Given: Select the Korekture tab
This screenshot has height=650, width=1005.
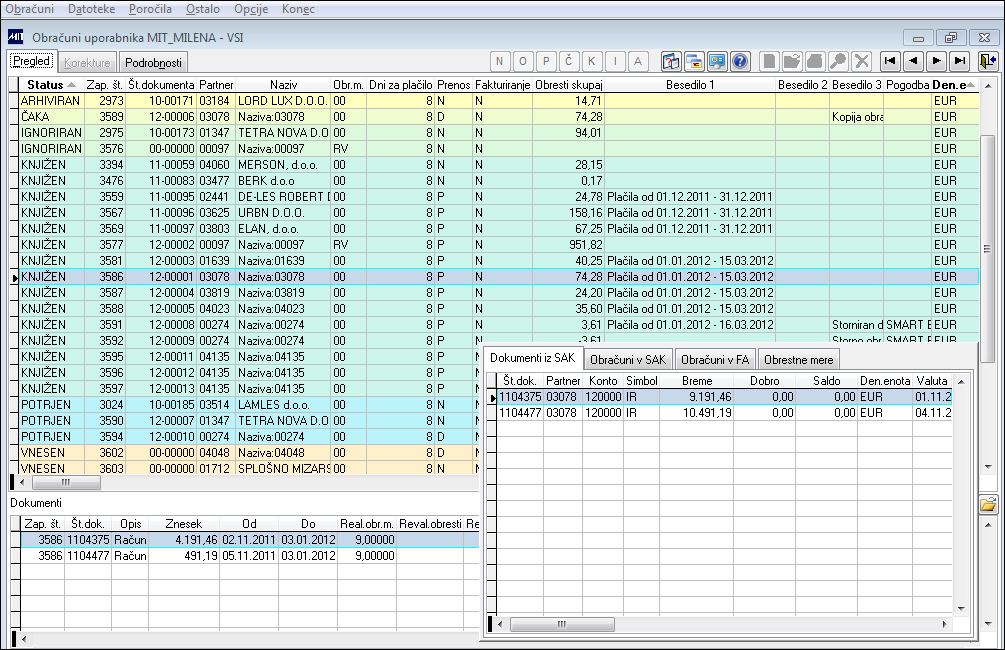Looking at the screenshot, I should [x=87, y=63].
